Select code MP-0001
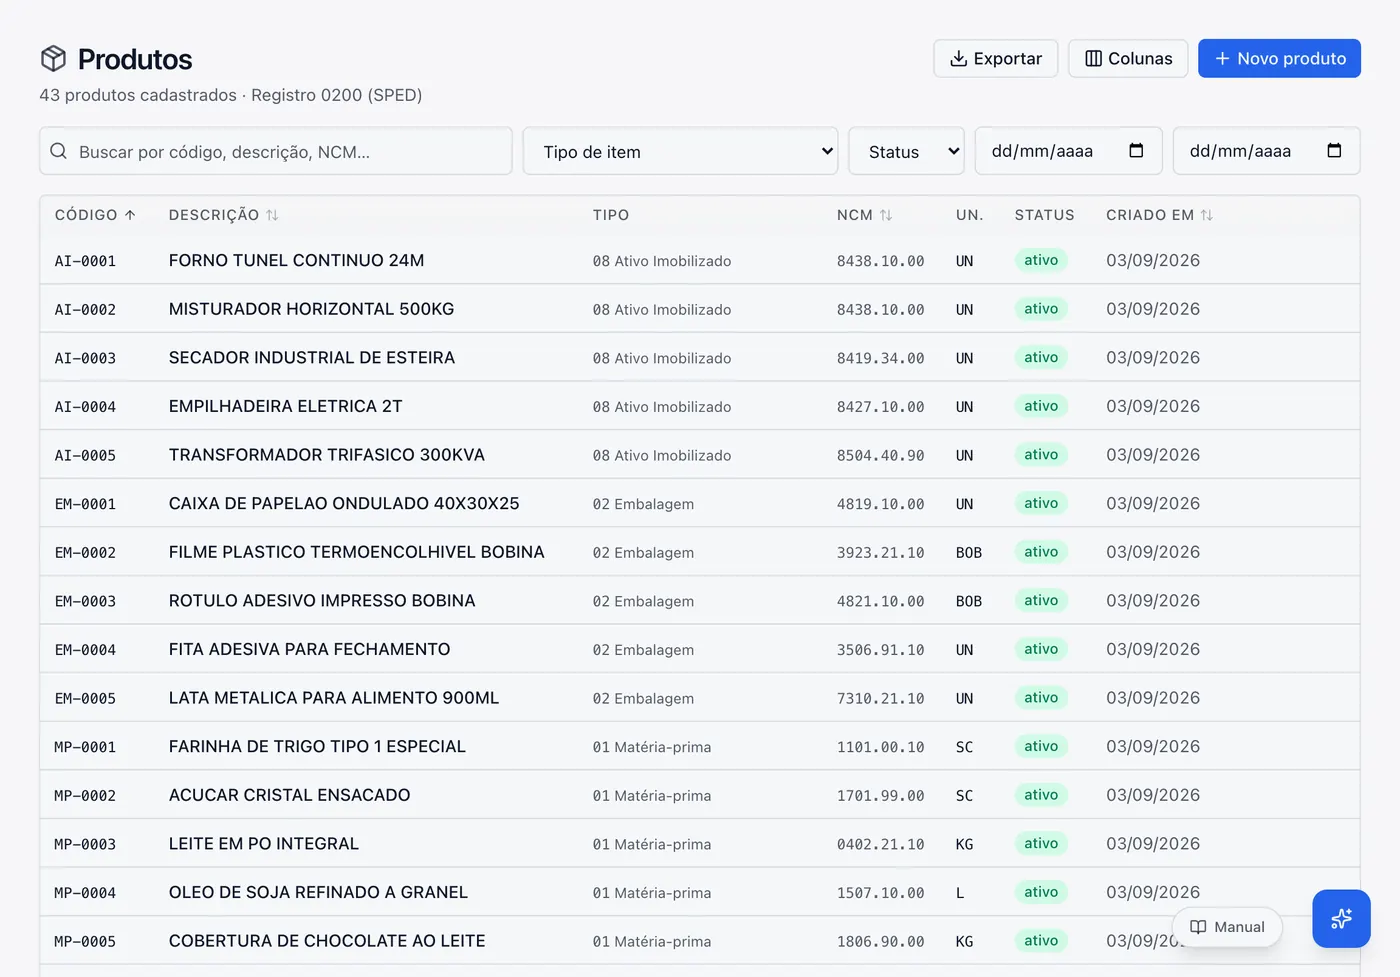This screenshot has height=977, width=1400. [x=85, y=747]
